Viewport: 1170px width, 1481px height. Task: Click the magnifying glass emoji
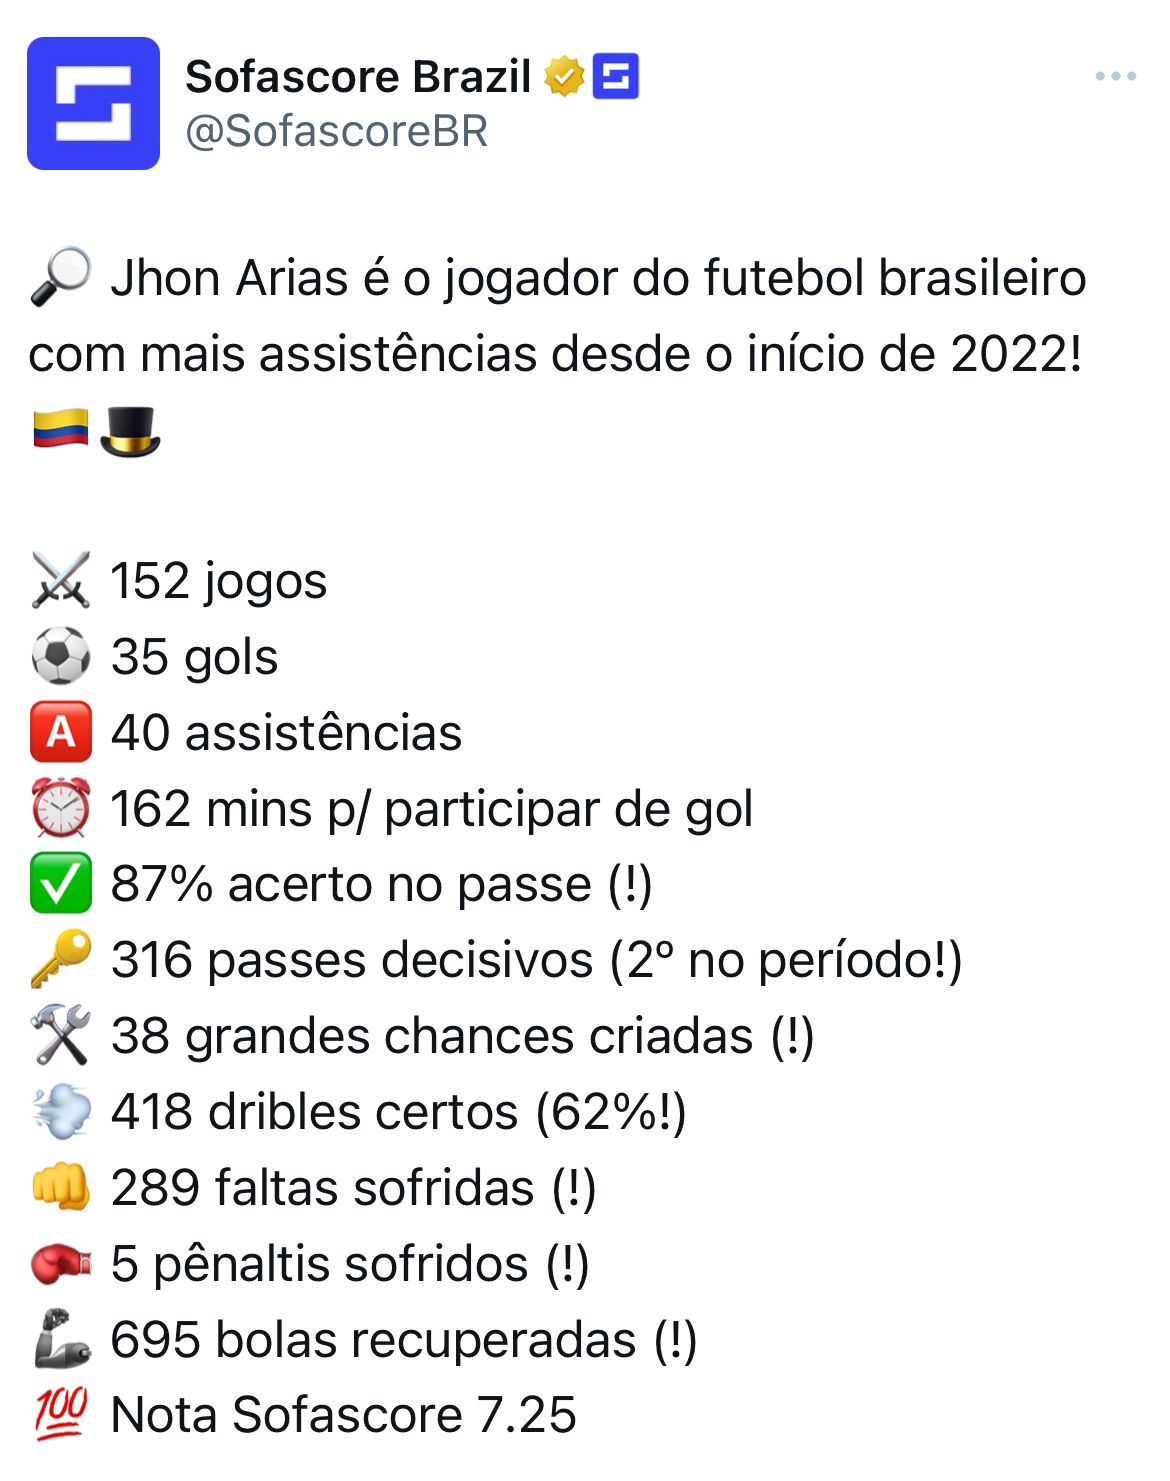pyautogui.click(x=61, y=278)
